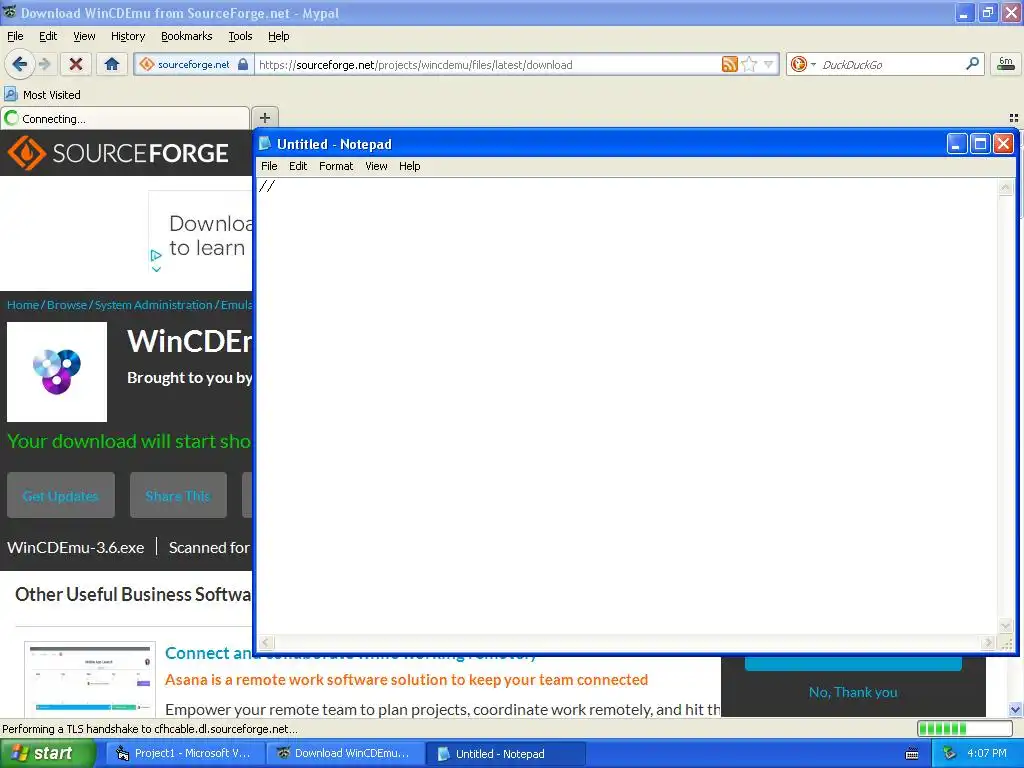Open the address bar history dropdown arrow
Viewport: 1024px width, 768px height.
coord(769,64)
